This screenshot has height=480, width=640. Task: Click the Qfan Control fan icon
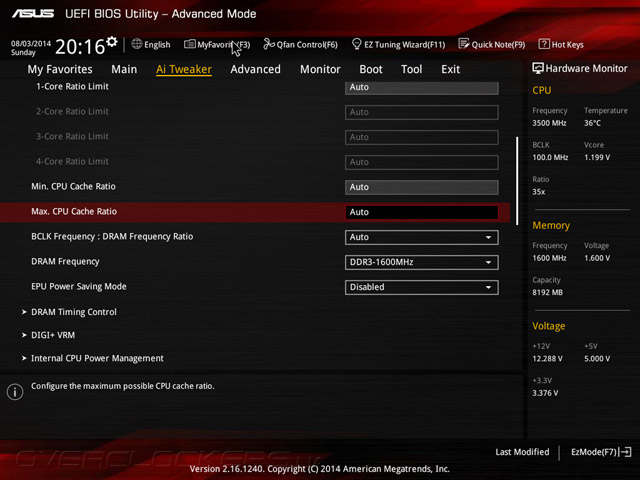tap(269, 44)
